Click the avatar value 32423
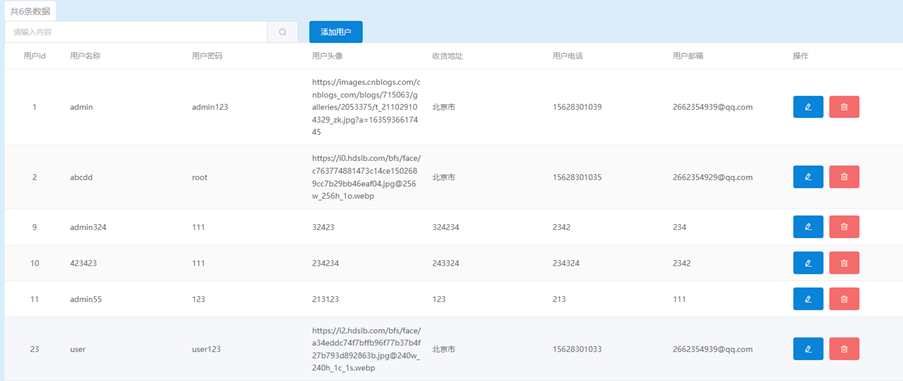This screenshot has height=381, width=903. (x=323, y=227)
